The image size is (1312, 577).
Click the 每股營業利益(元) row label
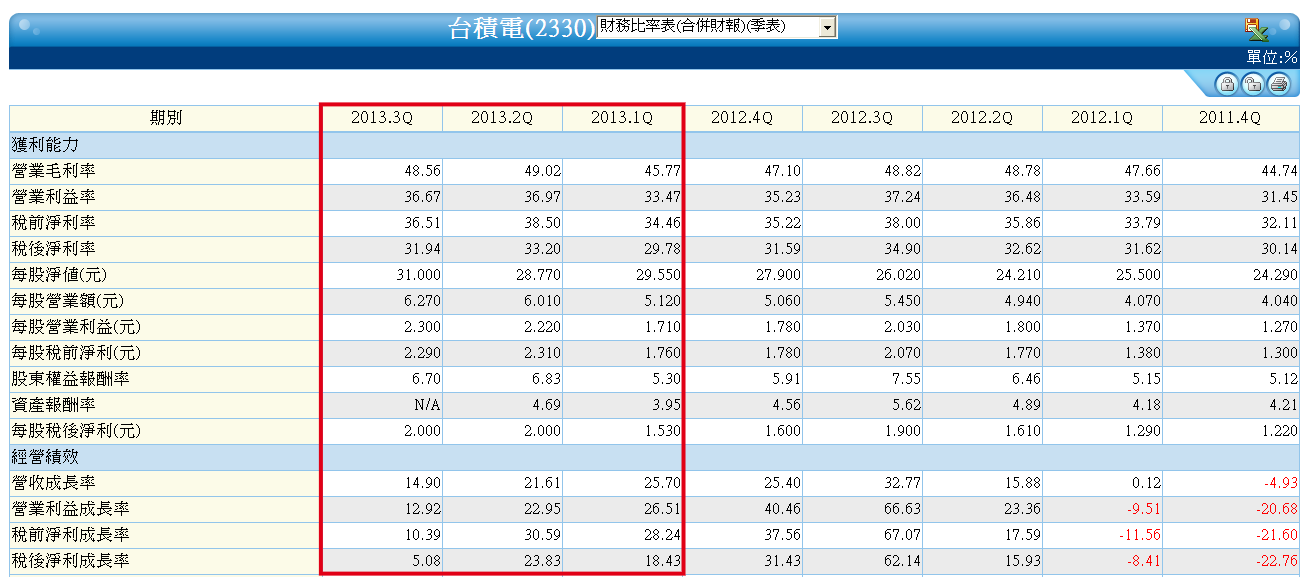tap(76, 327)
